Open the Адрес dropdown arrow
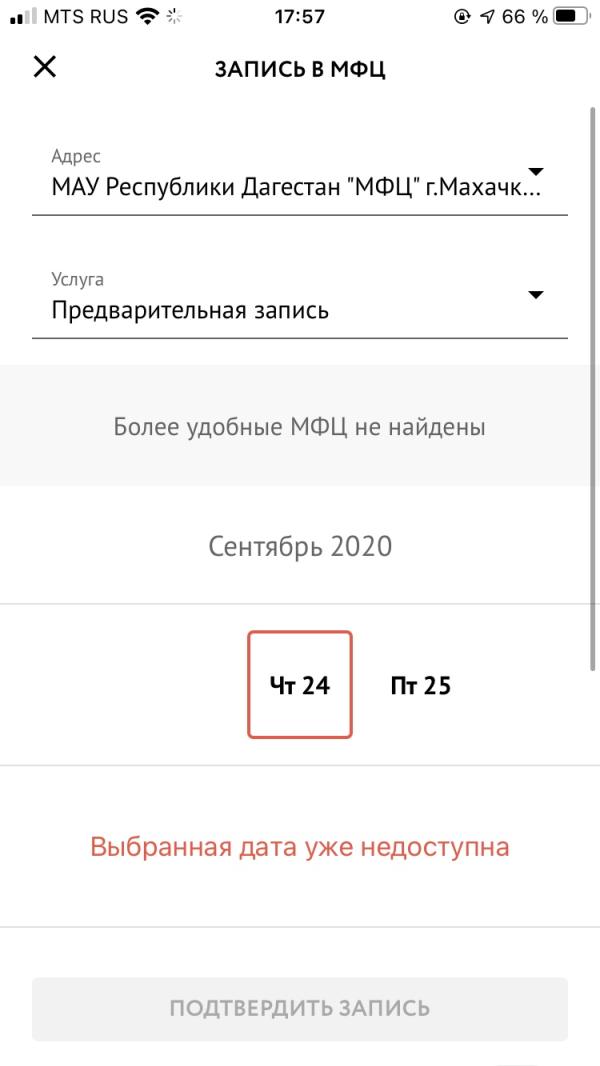This screenshot has width=600, height=1066. [536, 171]
